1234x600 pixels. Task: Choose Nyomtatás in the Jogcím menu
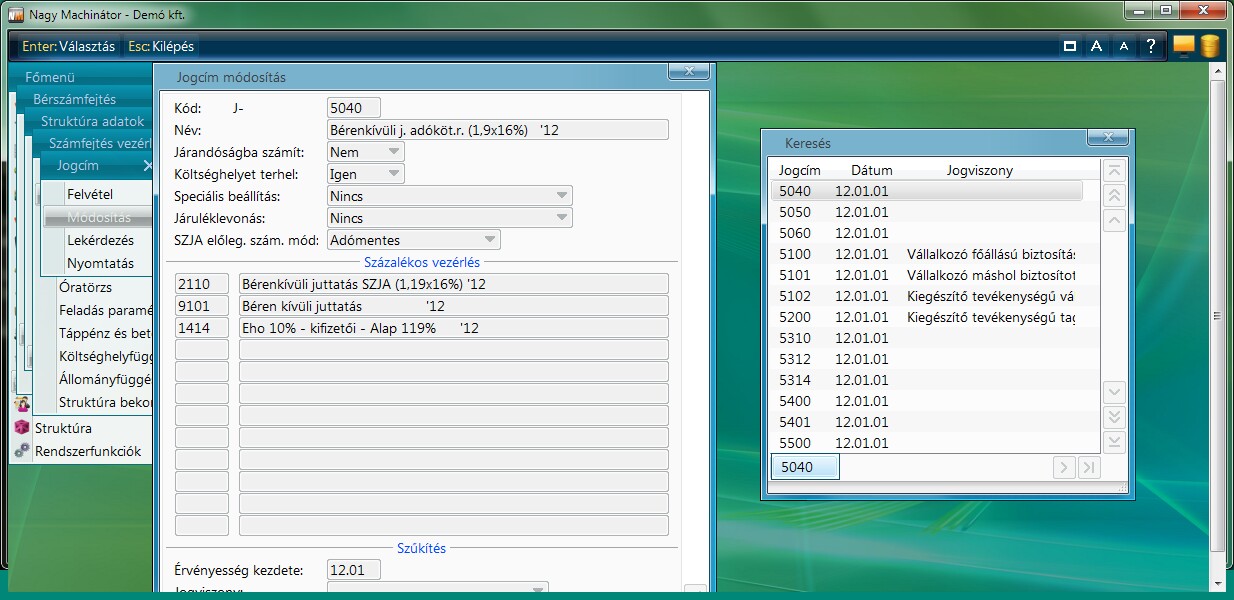100,264
